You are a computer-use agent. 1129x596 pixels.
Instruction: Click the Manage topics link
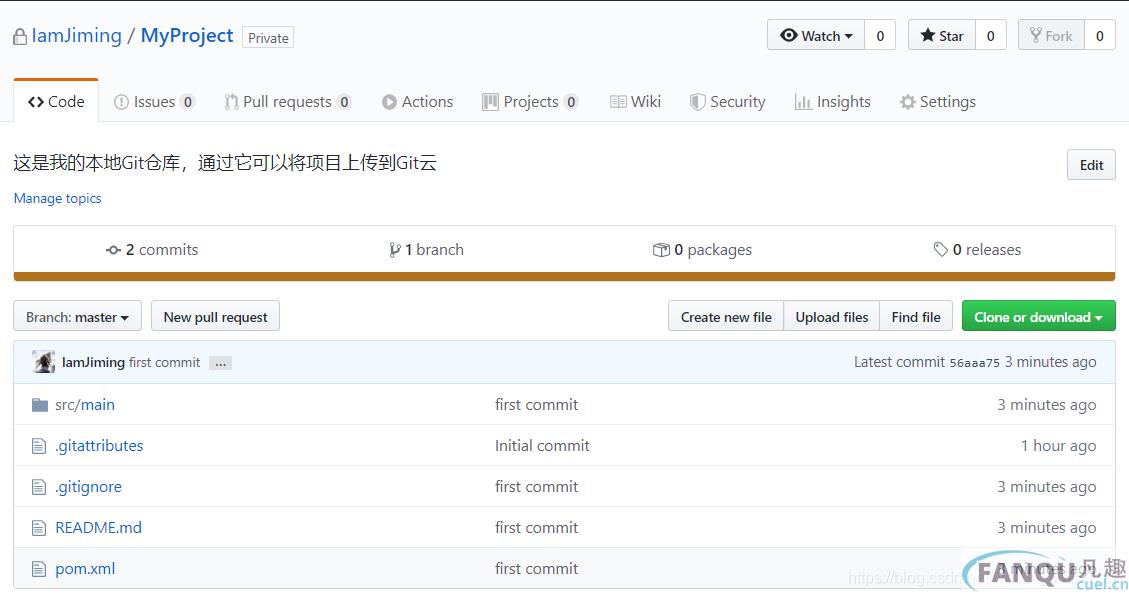(x=58, y=198)
